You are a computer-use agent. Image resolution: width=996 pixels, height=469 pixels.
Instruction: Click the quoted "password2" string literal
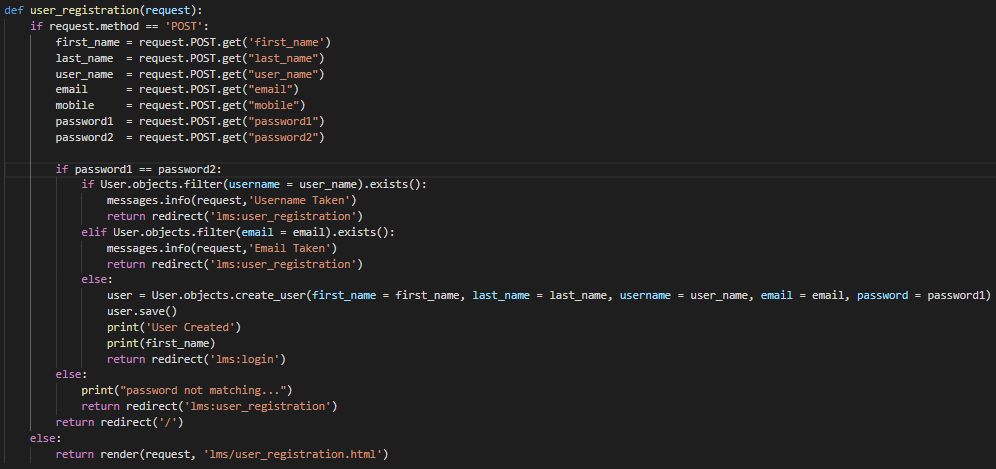coord(285,137)
